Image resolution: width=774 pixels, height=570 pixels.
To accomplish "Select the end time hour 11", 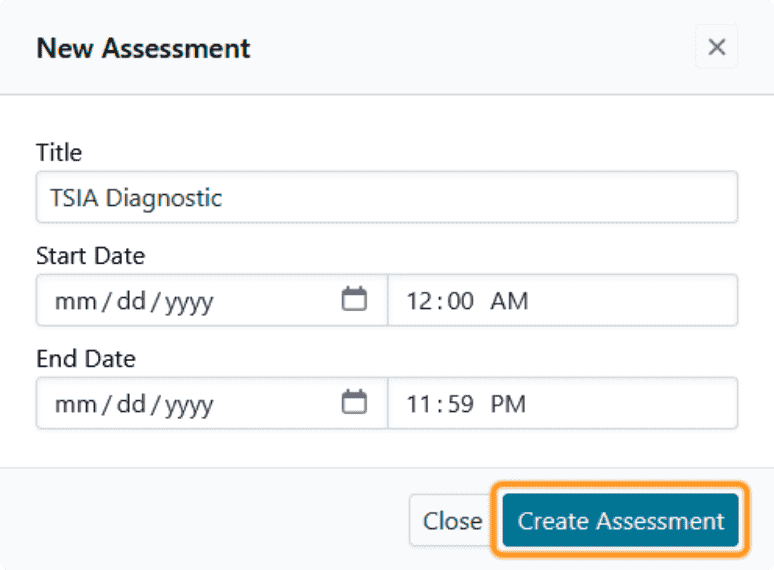I will coord(418,404).
